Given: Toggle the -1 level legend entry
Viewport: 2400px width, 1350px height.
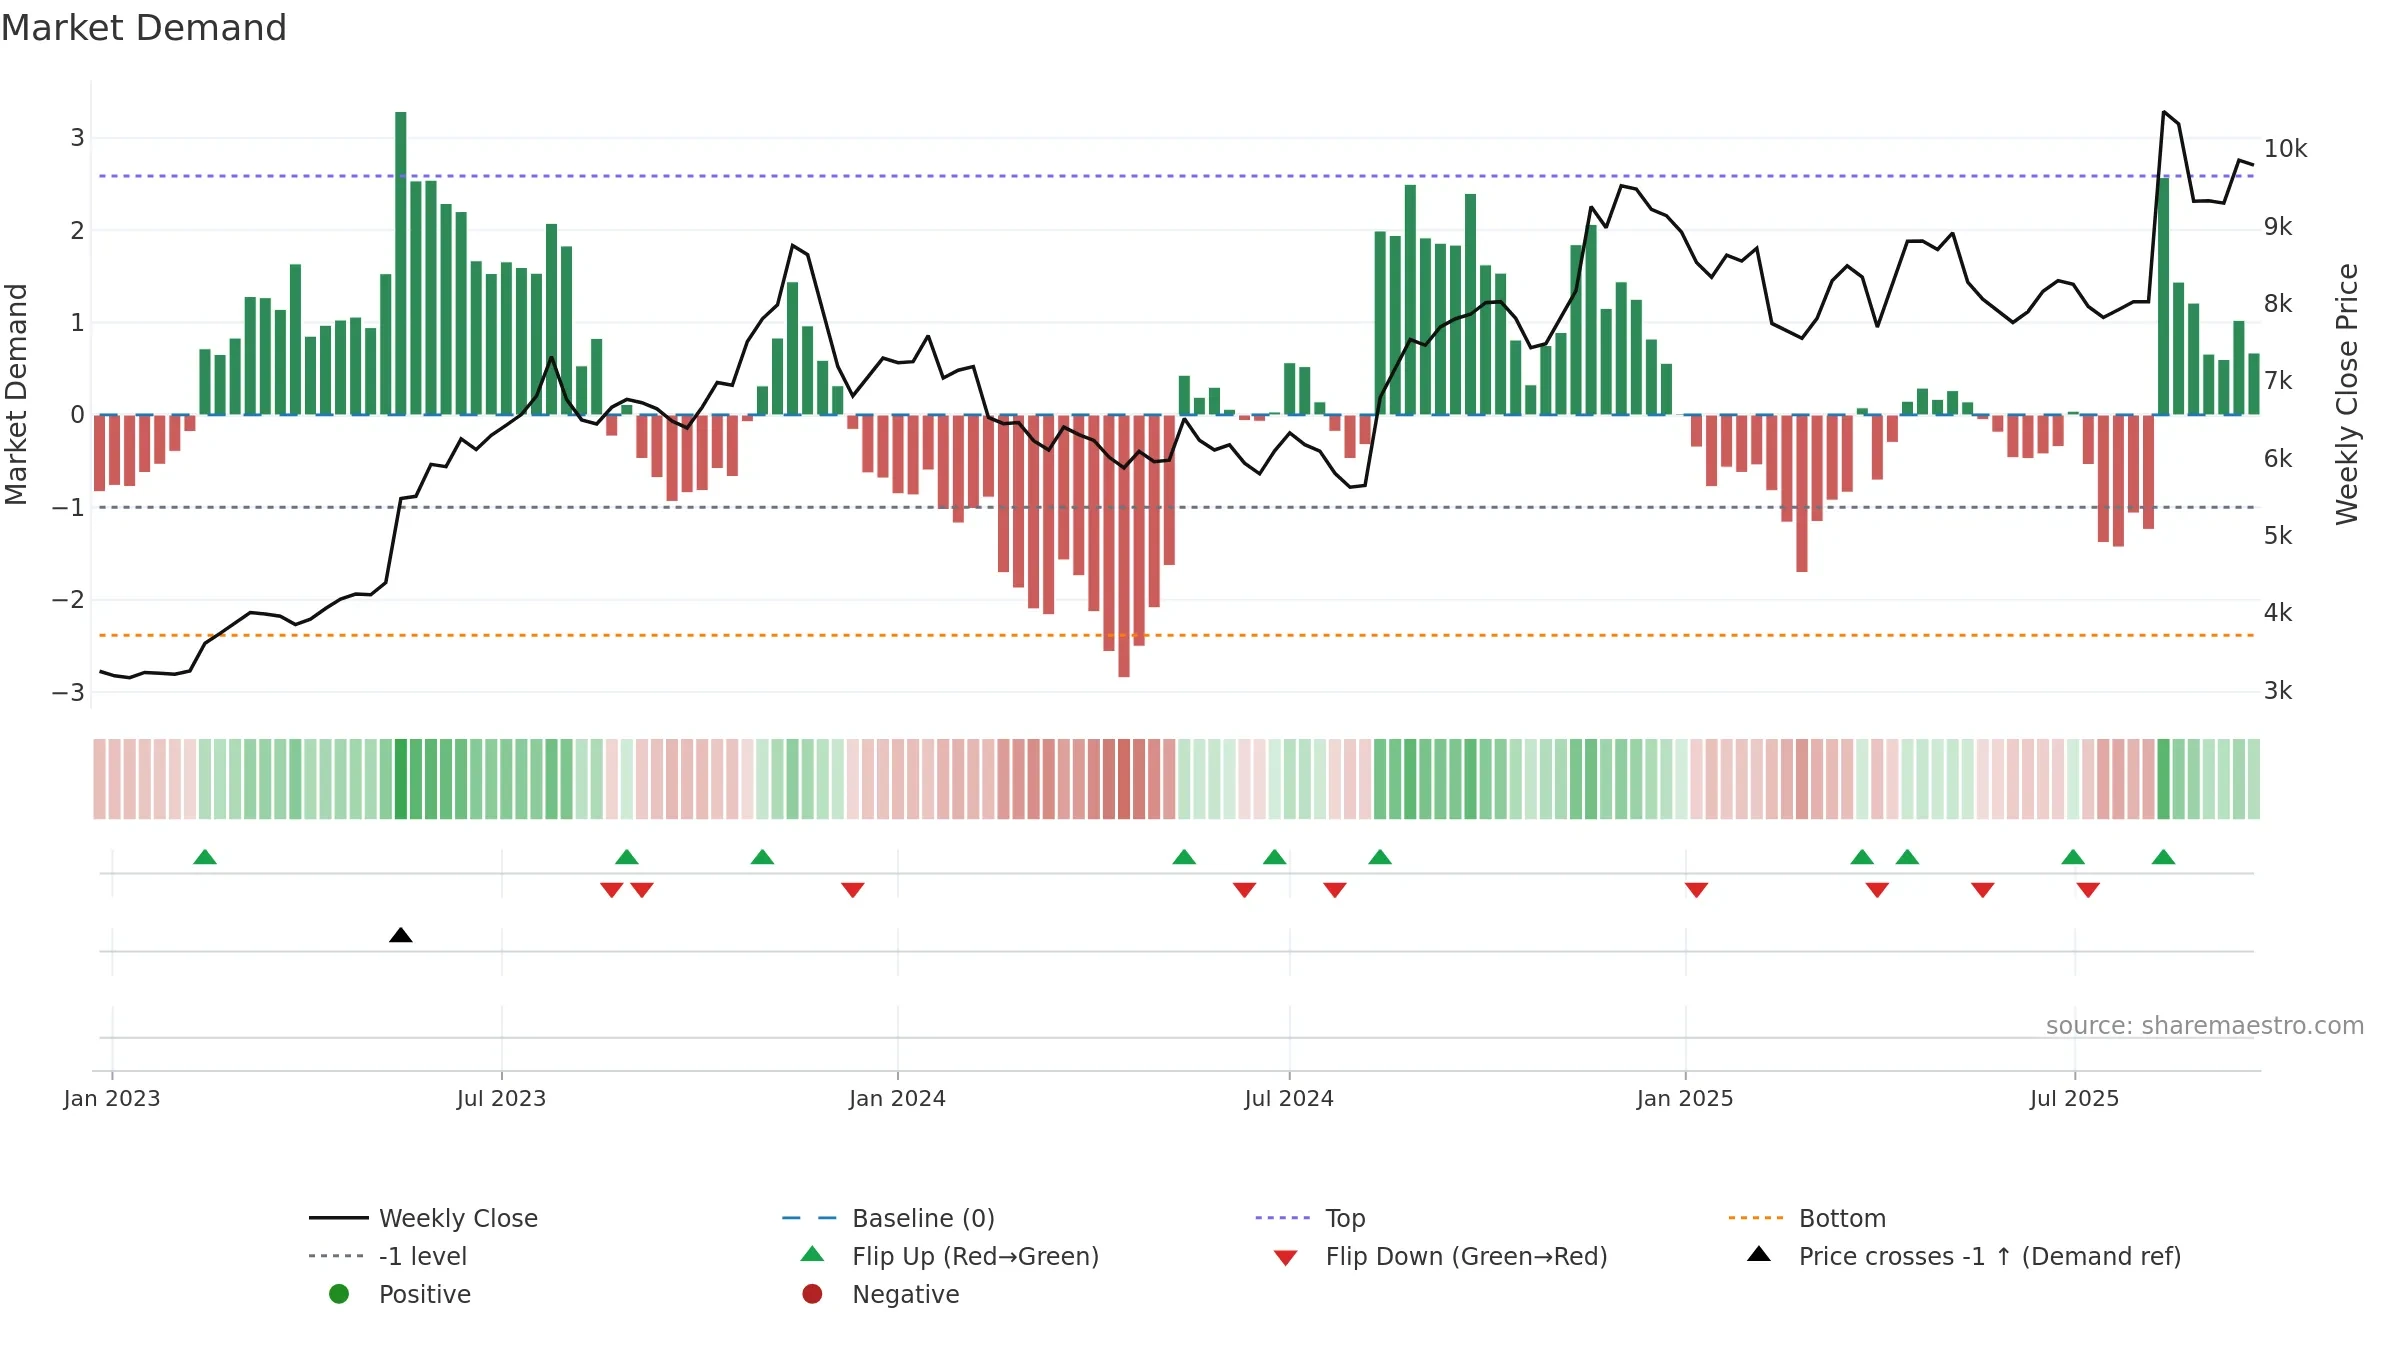Looking at the screenshot, I should [388, 1256].
